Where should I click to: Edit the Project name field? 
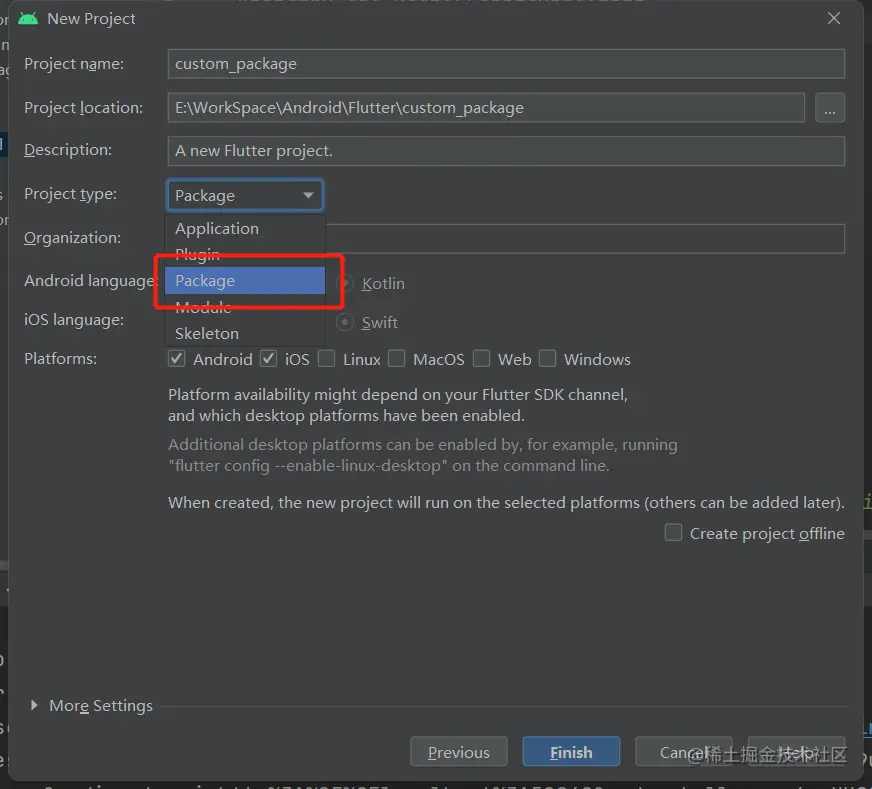tap(506, 64)
